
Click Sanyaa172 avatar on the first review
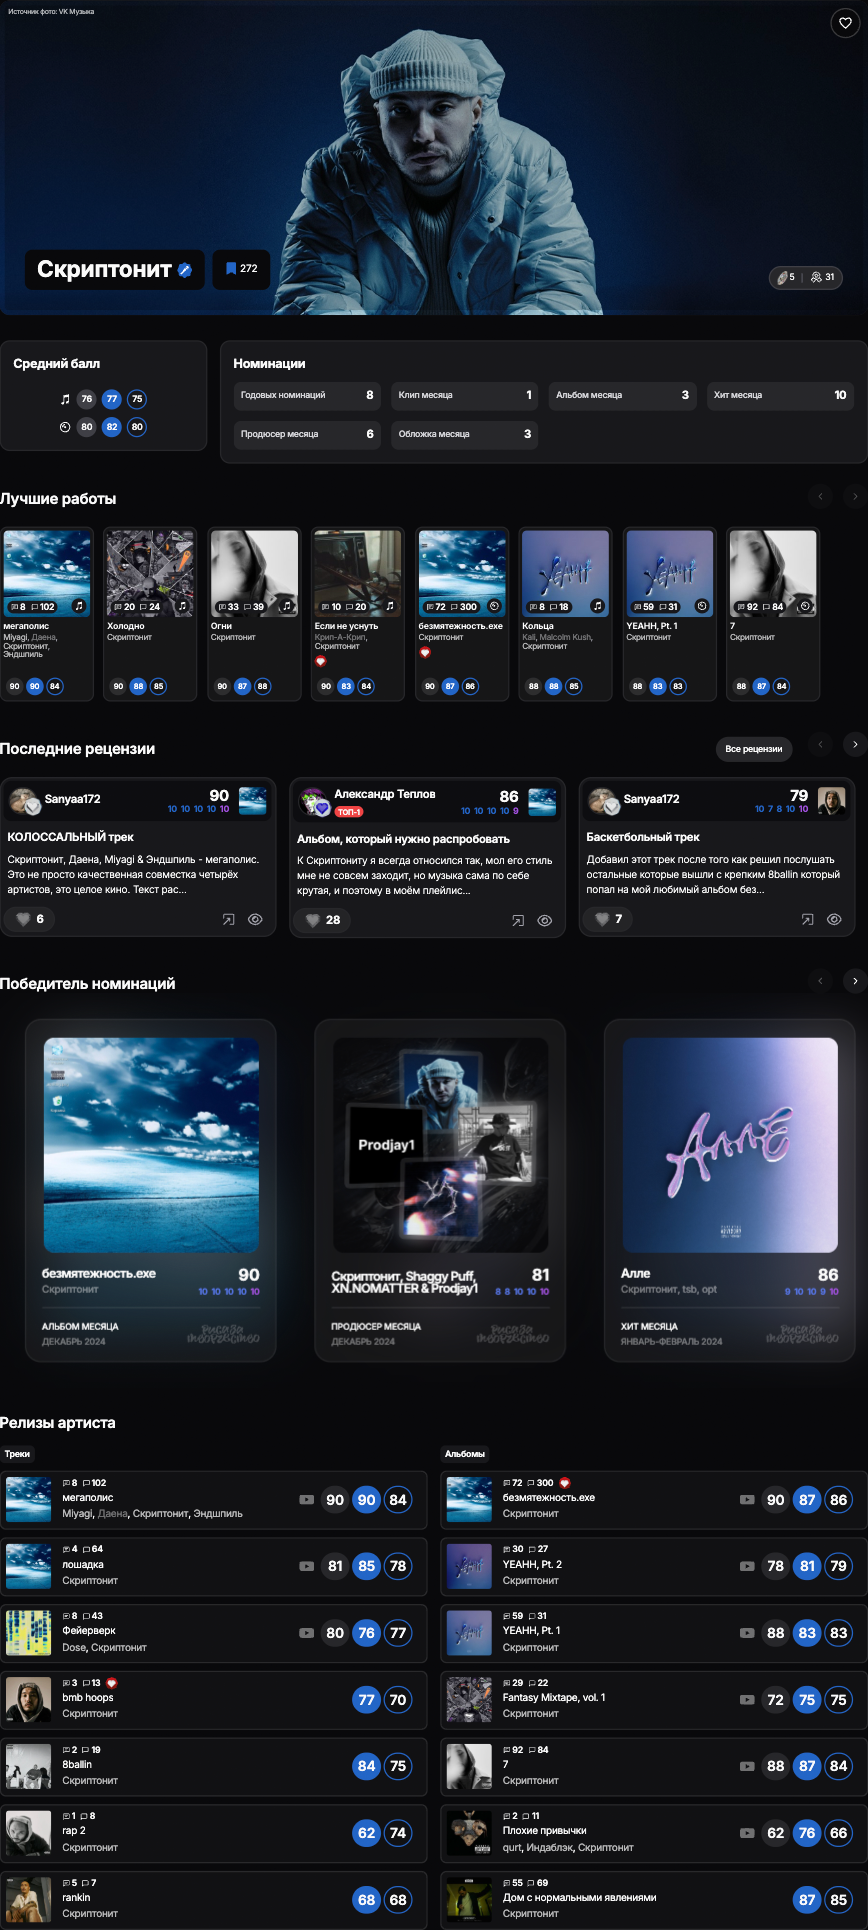23,800
